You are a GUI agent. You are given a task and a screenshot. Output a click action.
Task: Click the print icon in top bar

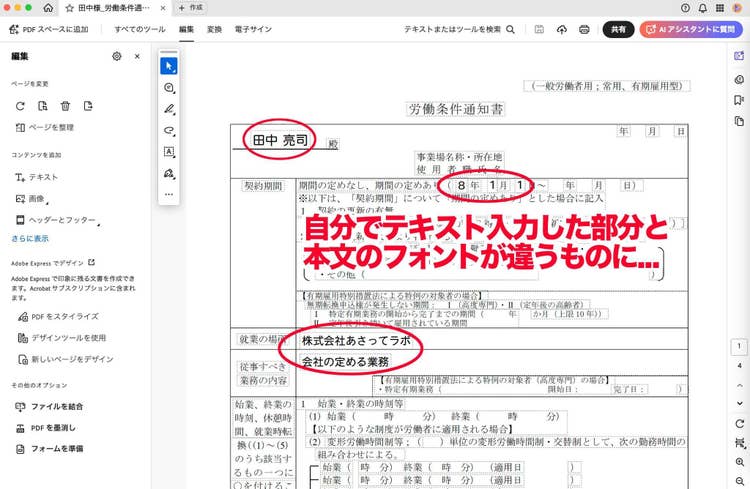click(584, 30)
